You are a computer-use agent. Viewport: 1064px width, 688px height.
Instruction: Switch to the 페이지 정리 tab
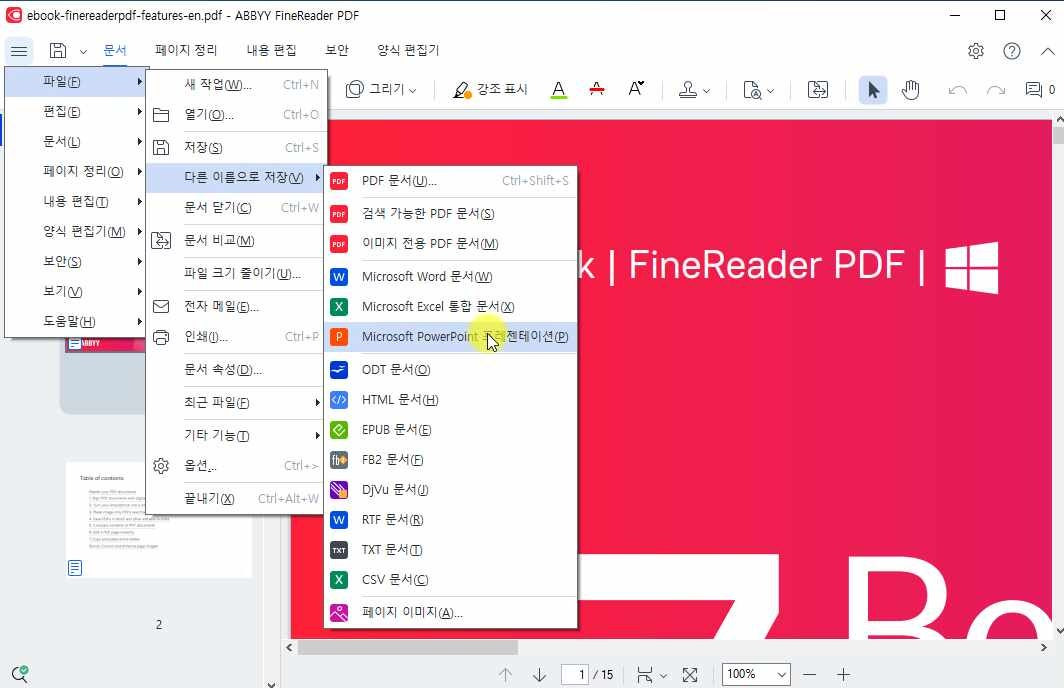click(x=186, y=50)
